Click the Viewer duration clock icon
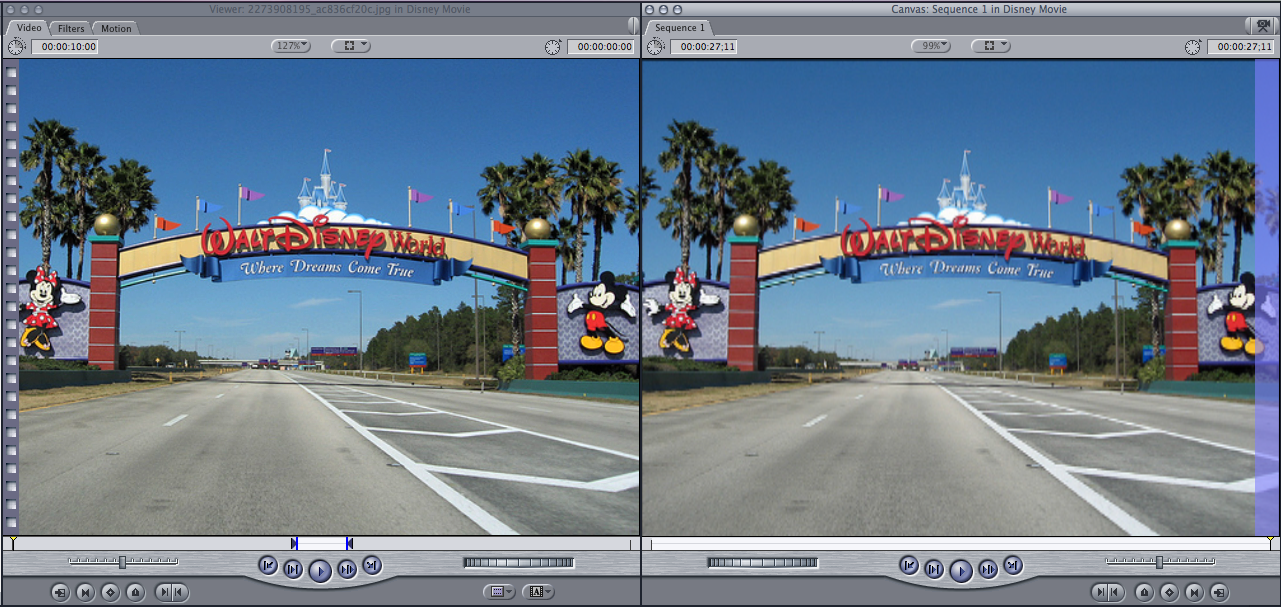 point(16,46)
